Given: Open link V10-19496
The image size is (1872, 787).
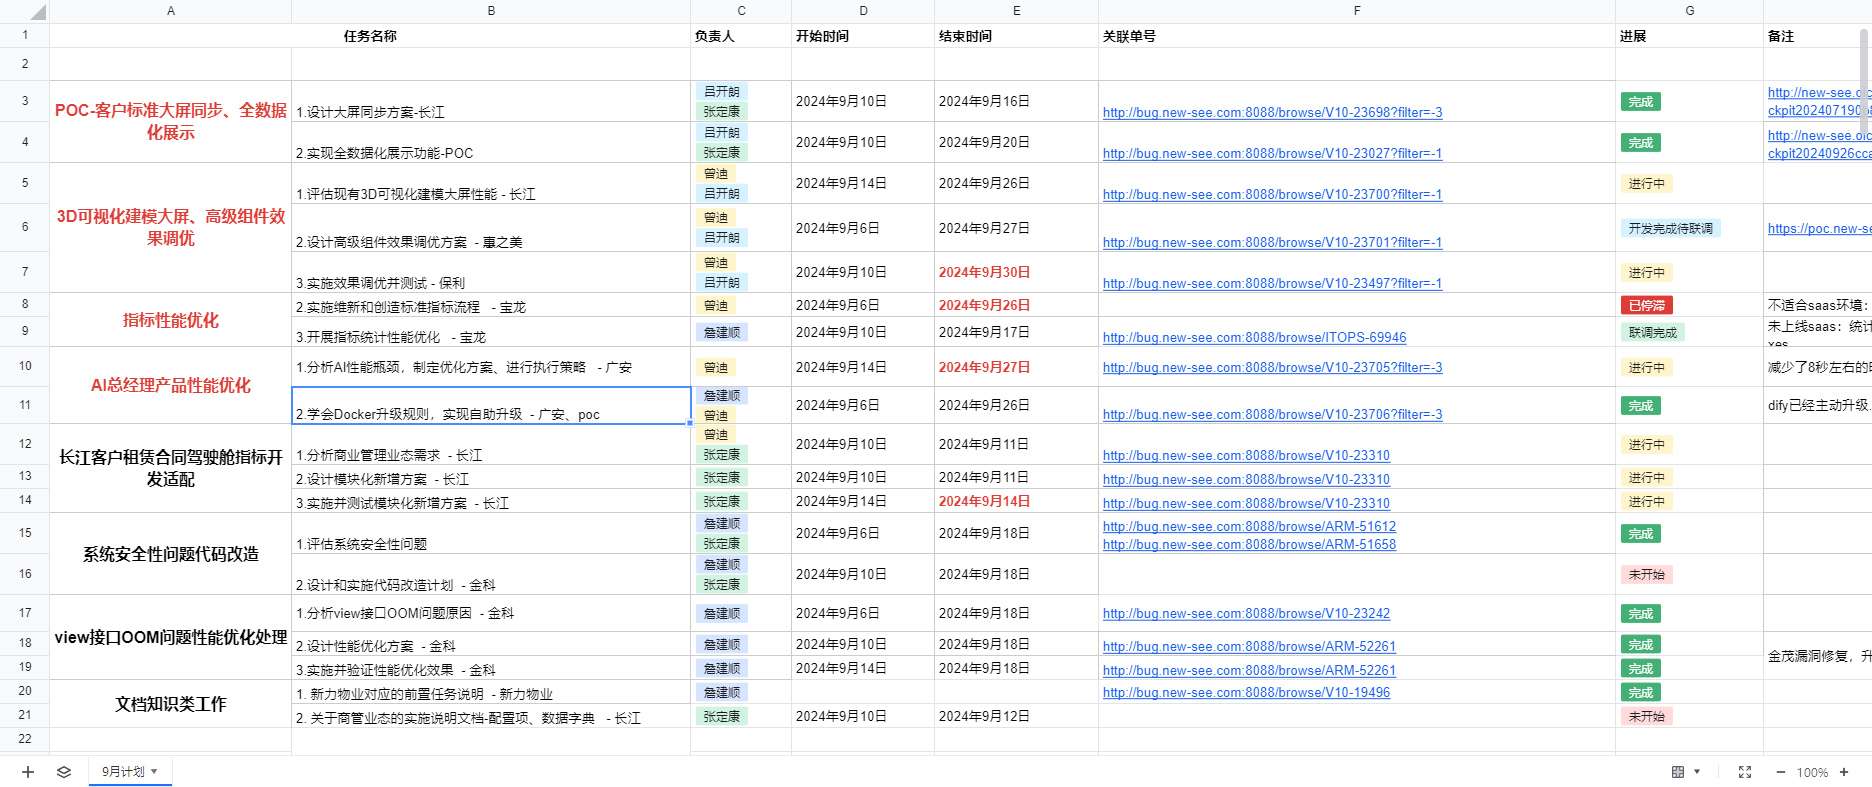Looking at the screenshot, I should [x=1246, y=693].
